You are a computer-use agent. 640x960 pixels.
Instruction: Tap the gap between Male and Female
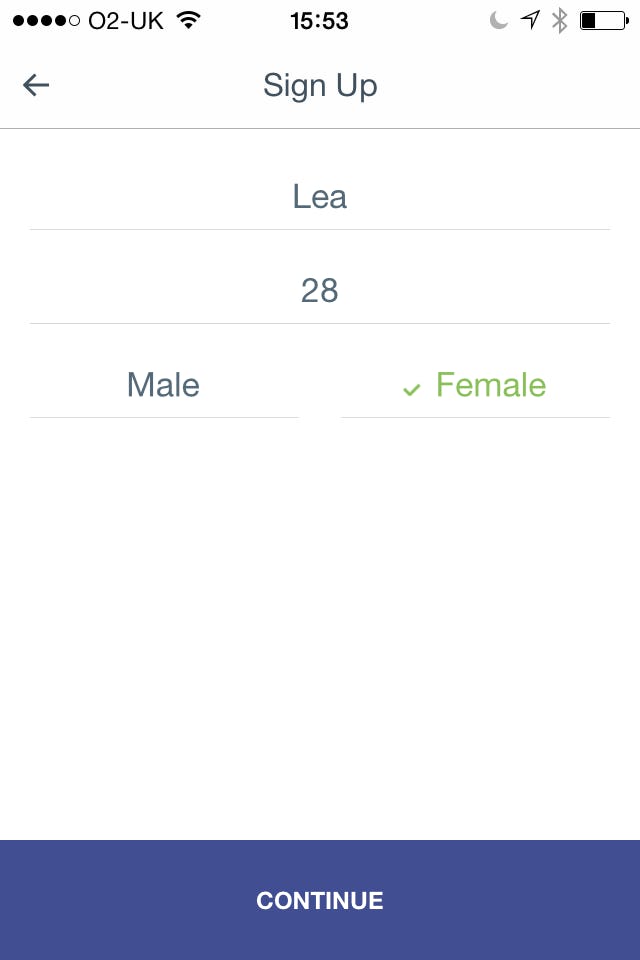click(320, 386)
